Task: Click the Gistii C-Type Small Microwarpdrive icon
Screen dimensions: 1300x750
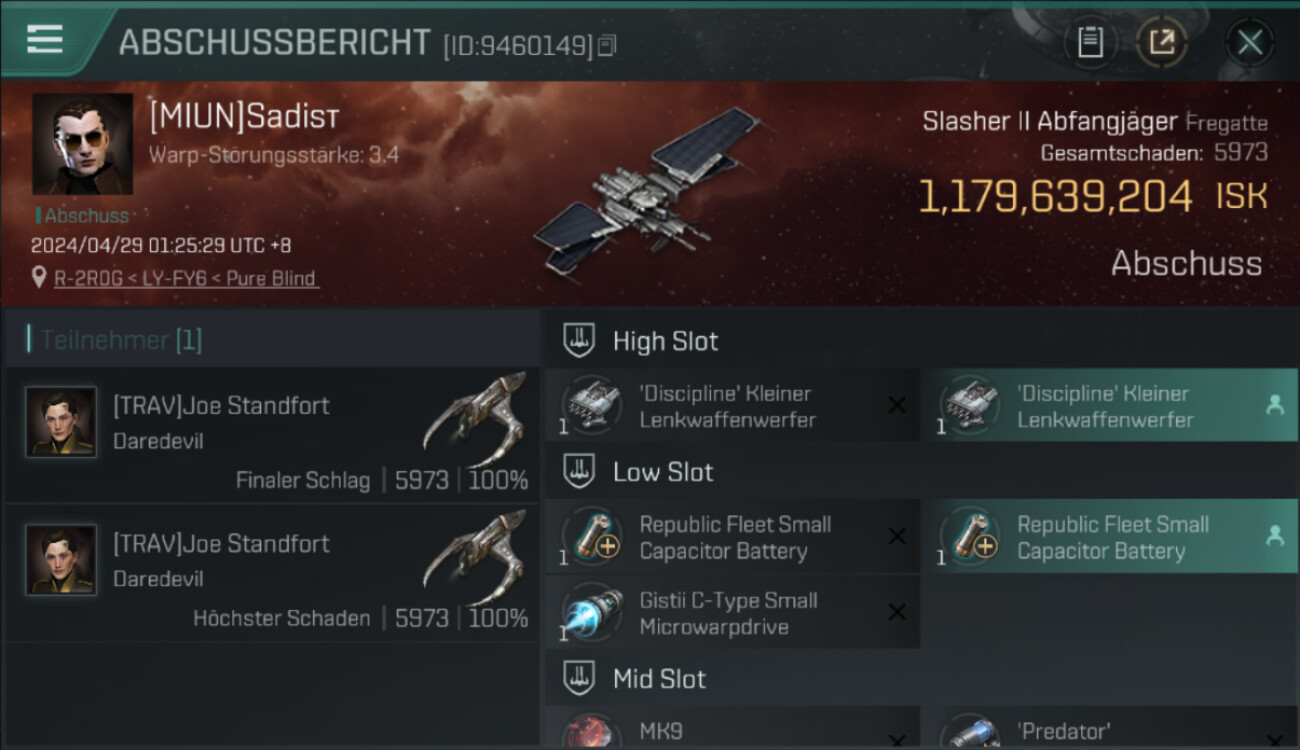Action: [592, 612]
